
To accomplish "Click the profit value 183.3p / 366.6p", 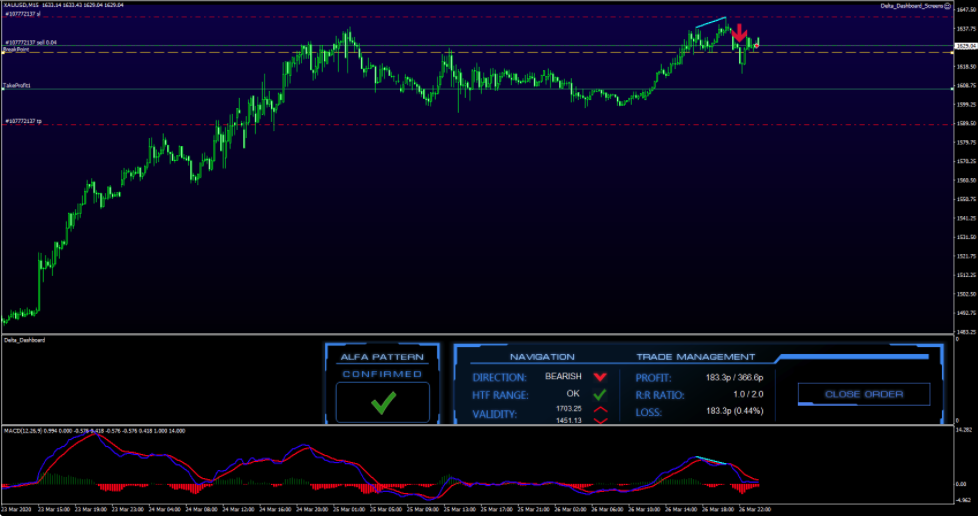I will click(x=735, y=377).
